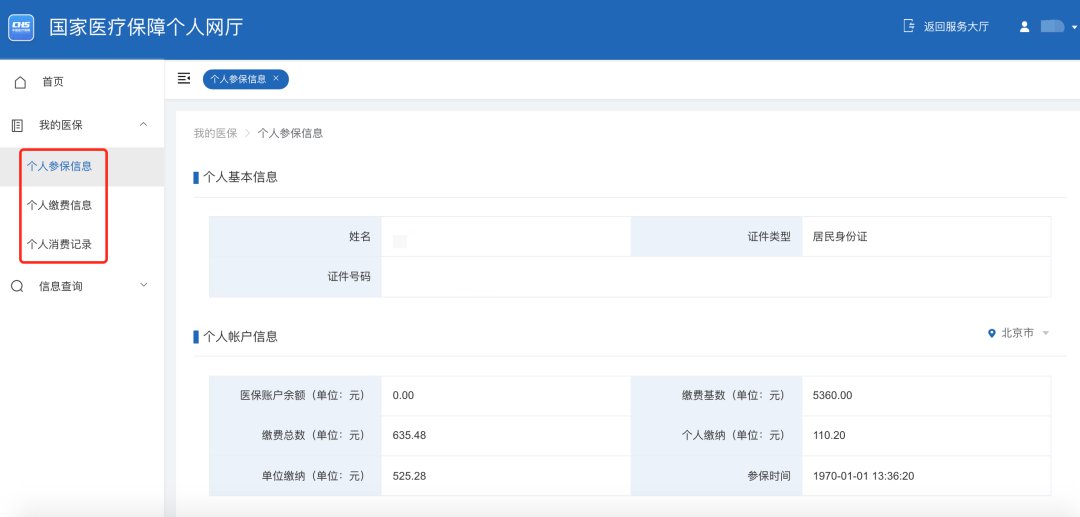Click the 信息查询 magnifier icon

tap(17, 286)
